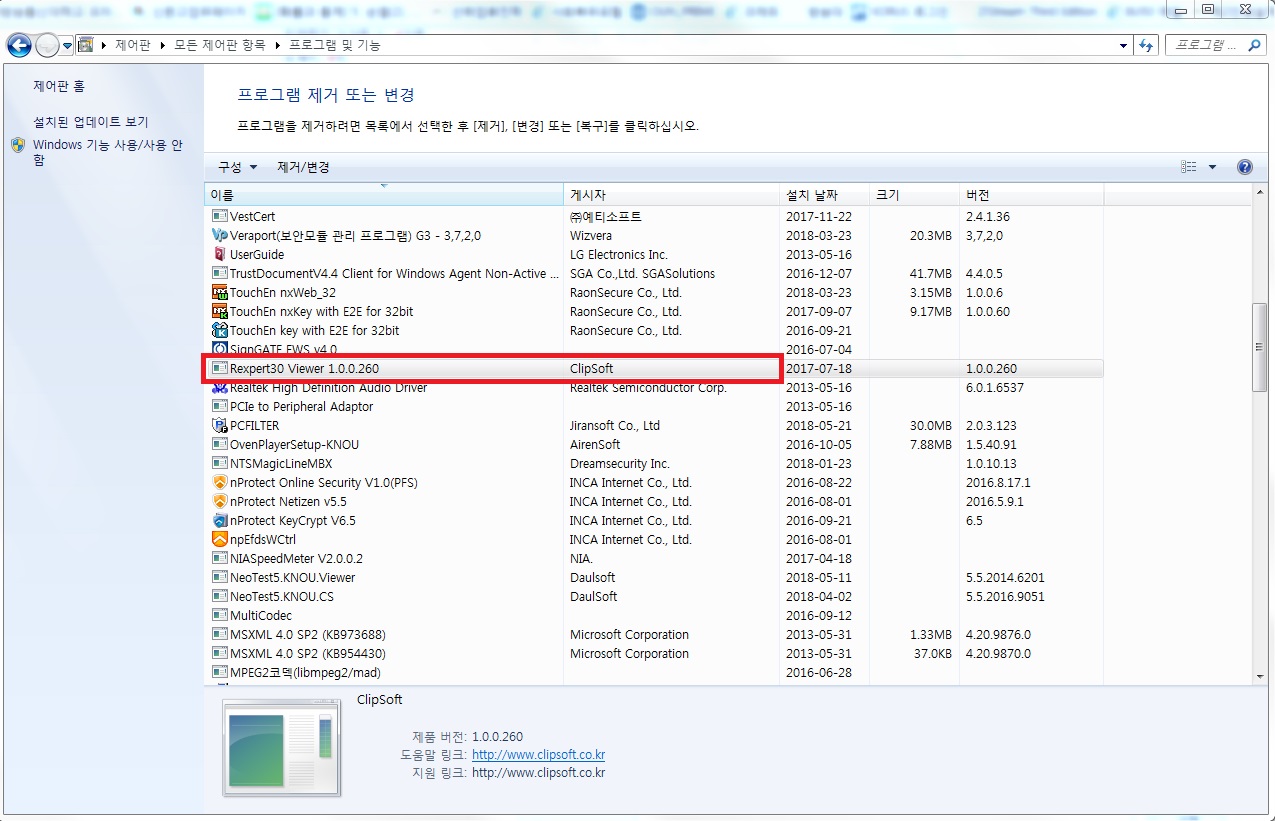Click the npEfdsWCtrl orange icon
Viewport: 1275px width, 821px height.
[x=220, y=539]
